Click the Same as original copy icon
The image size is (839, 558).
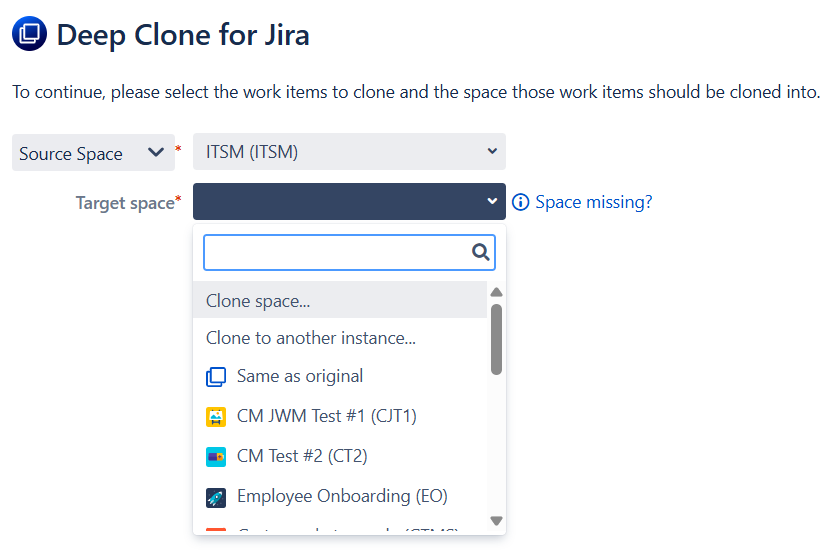coord(216,377)
